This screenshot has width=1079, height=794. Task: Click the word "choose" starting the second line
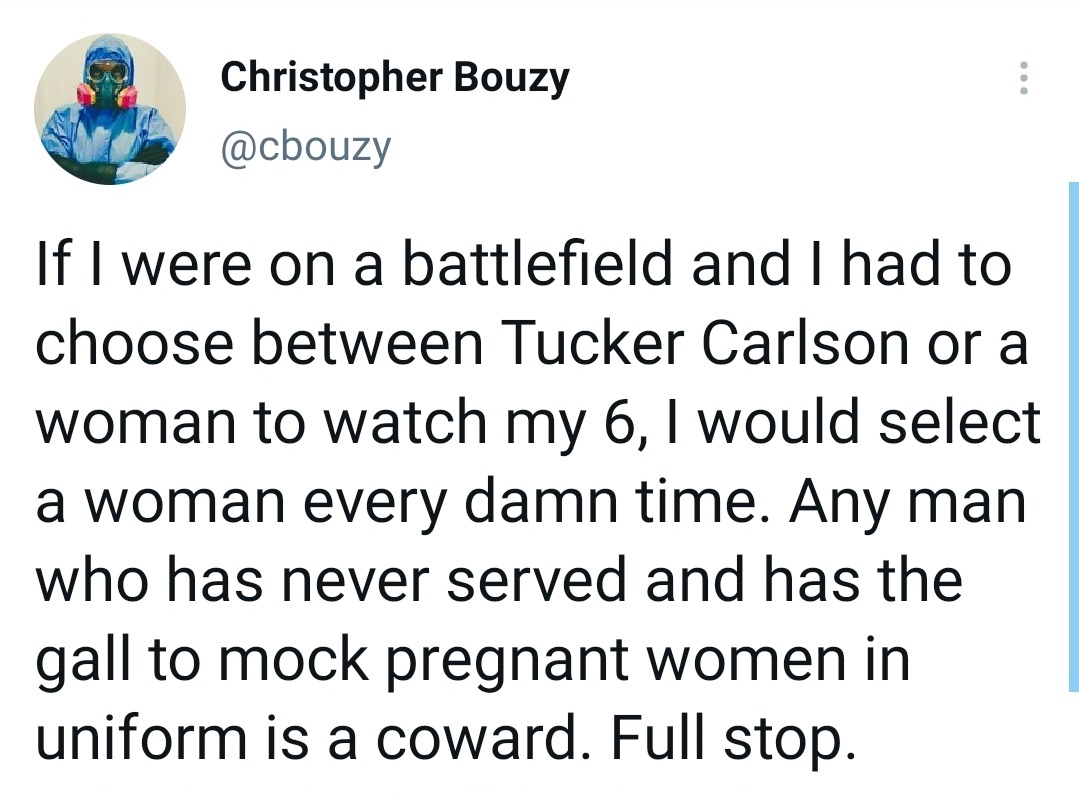point(135,343)
